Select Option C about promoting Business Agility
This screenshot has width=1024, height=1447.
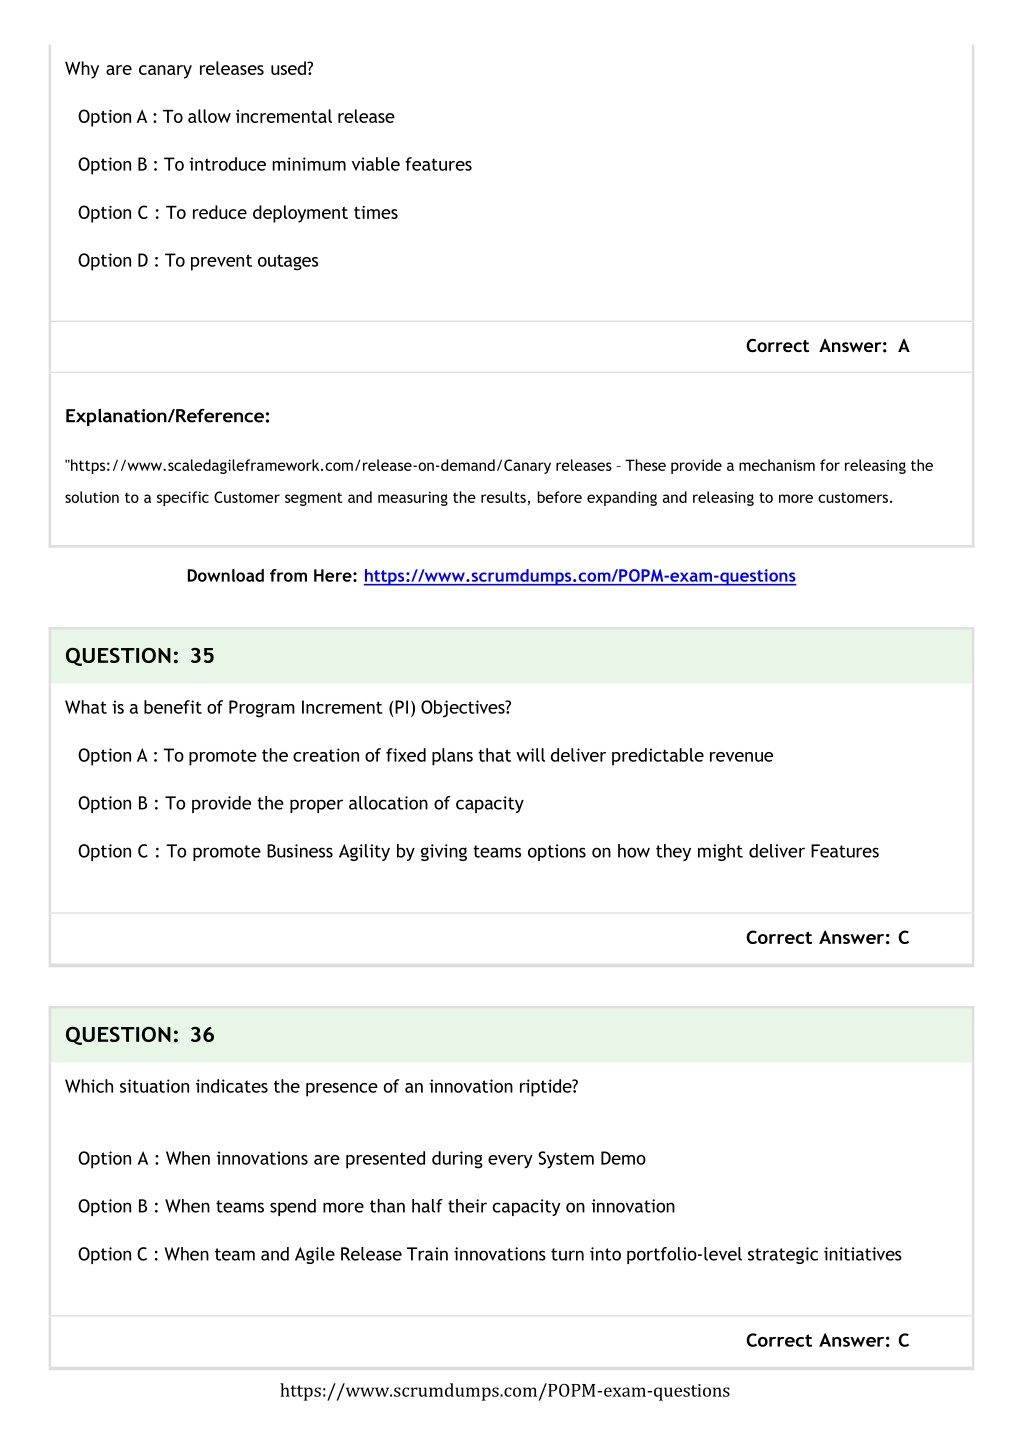(x=479, y=852)
